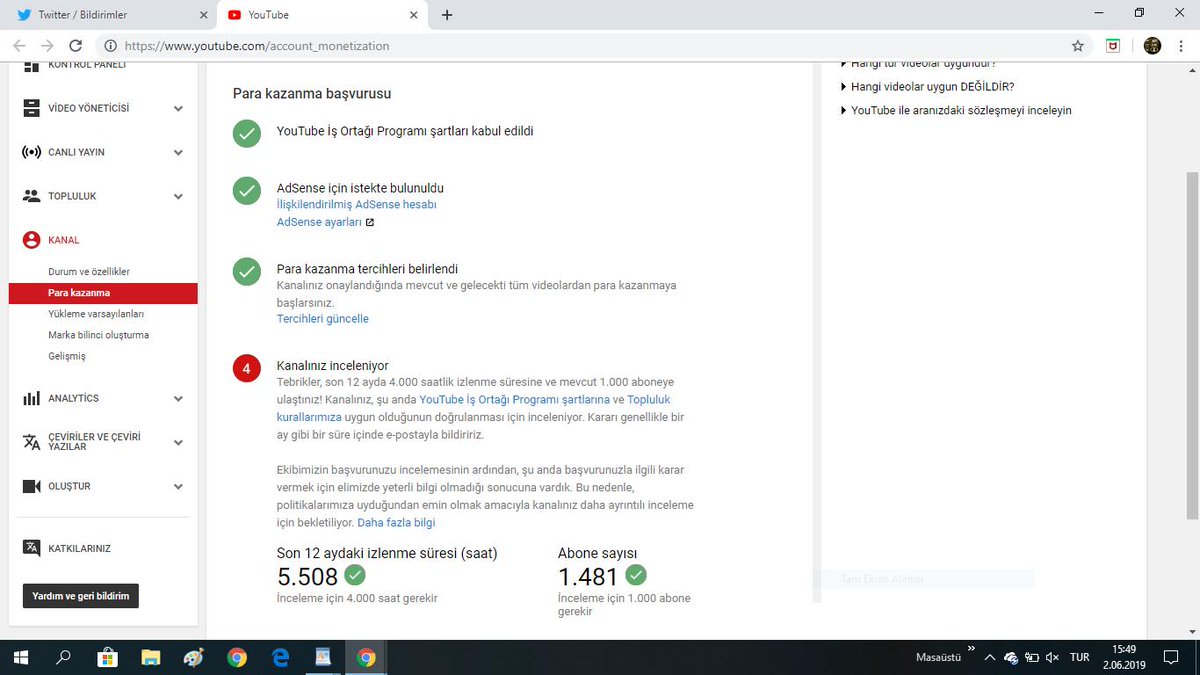
Task: Click the Tercihleri güncelle link
Action: [x=322, y=319]
